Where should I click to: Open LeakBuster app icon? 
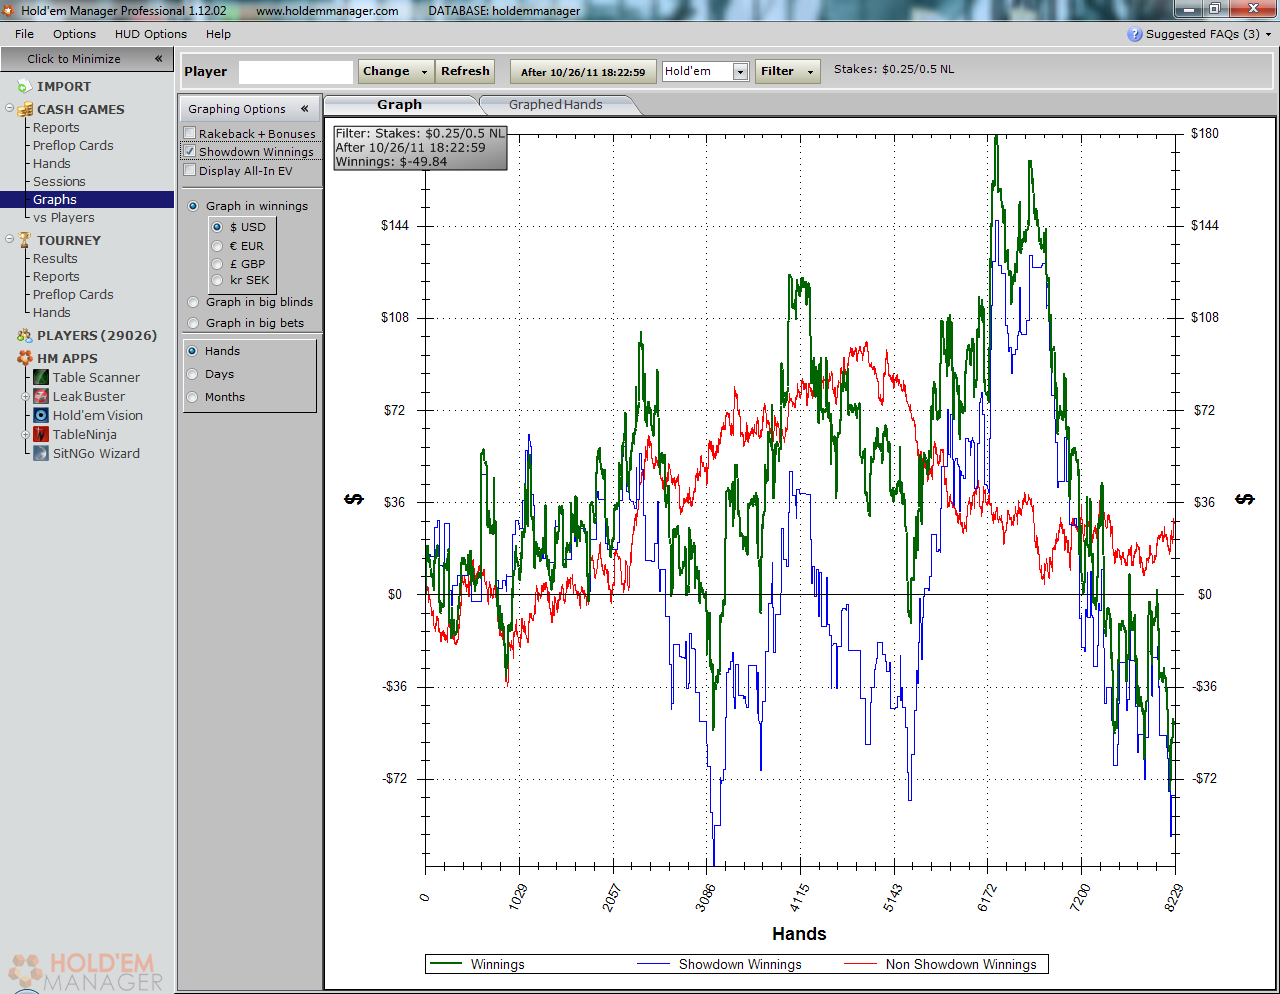click(41, 396)
